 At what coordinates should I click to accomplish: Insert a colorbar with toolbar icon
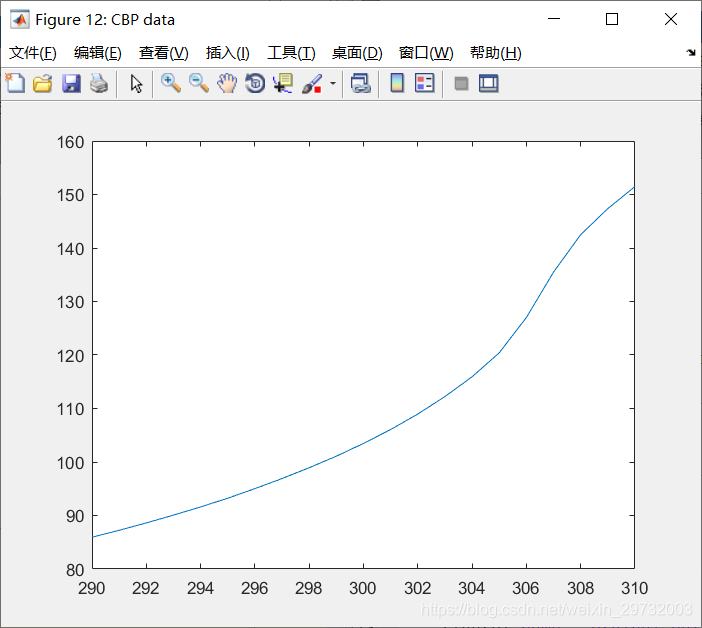pyautogui.click(x=397, y=83)
